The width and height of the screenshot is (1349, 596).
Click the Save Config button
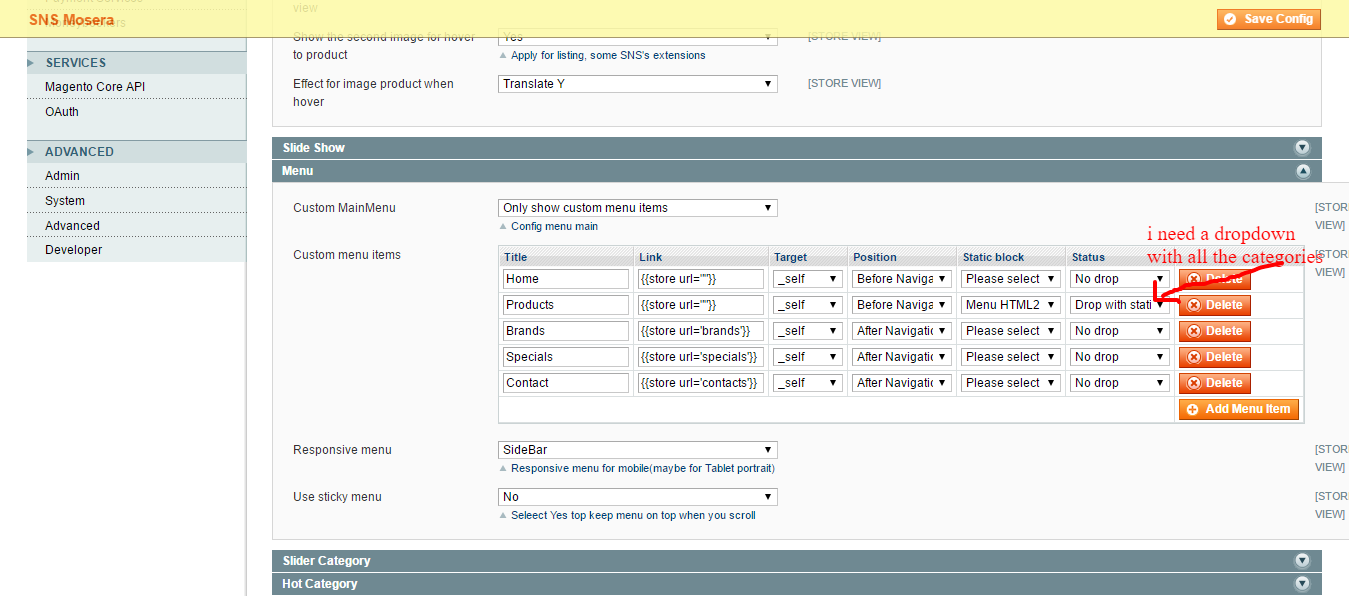coord(1269,19)
